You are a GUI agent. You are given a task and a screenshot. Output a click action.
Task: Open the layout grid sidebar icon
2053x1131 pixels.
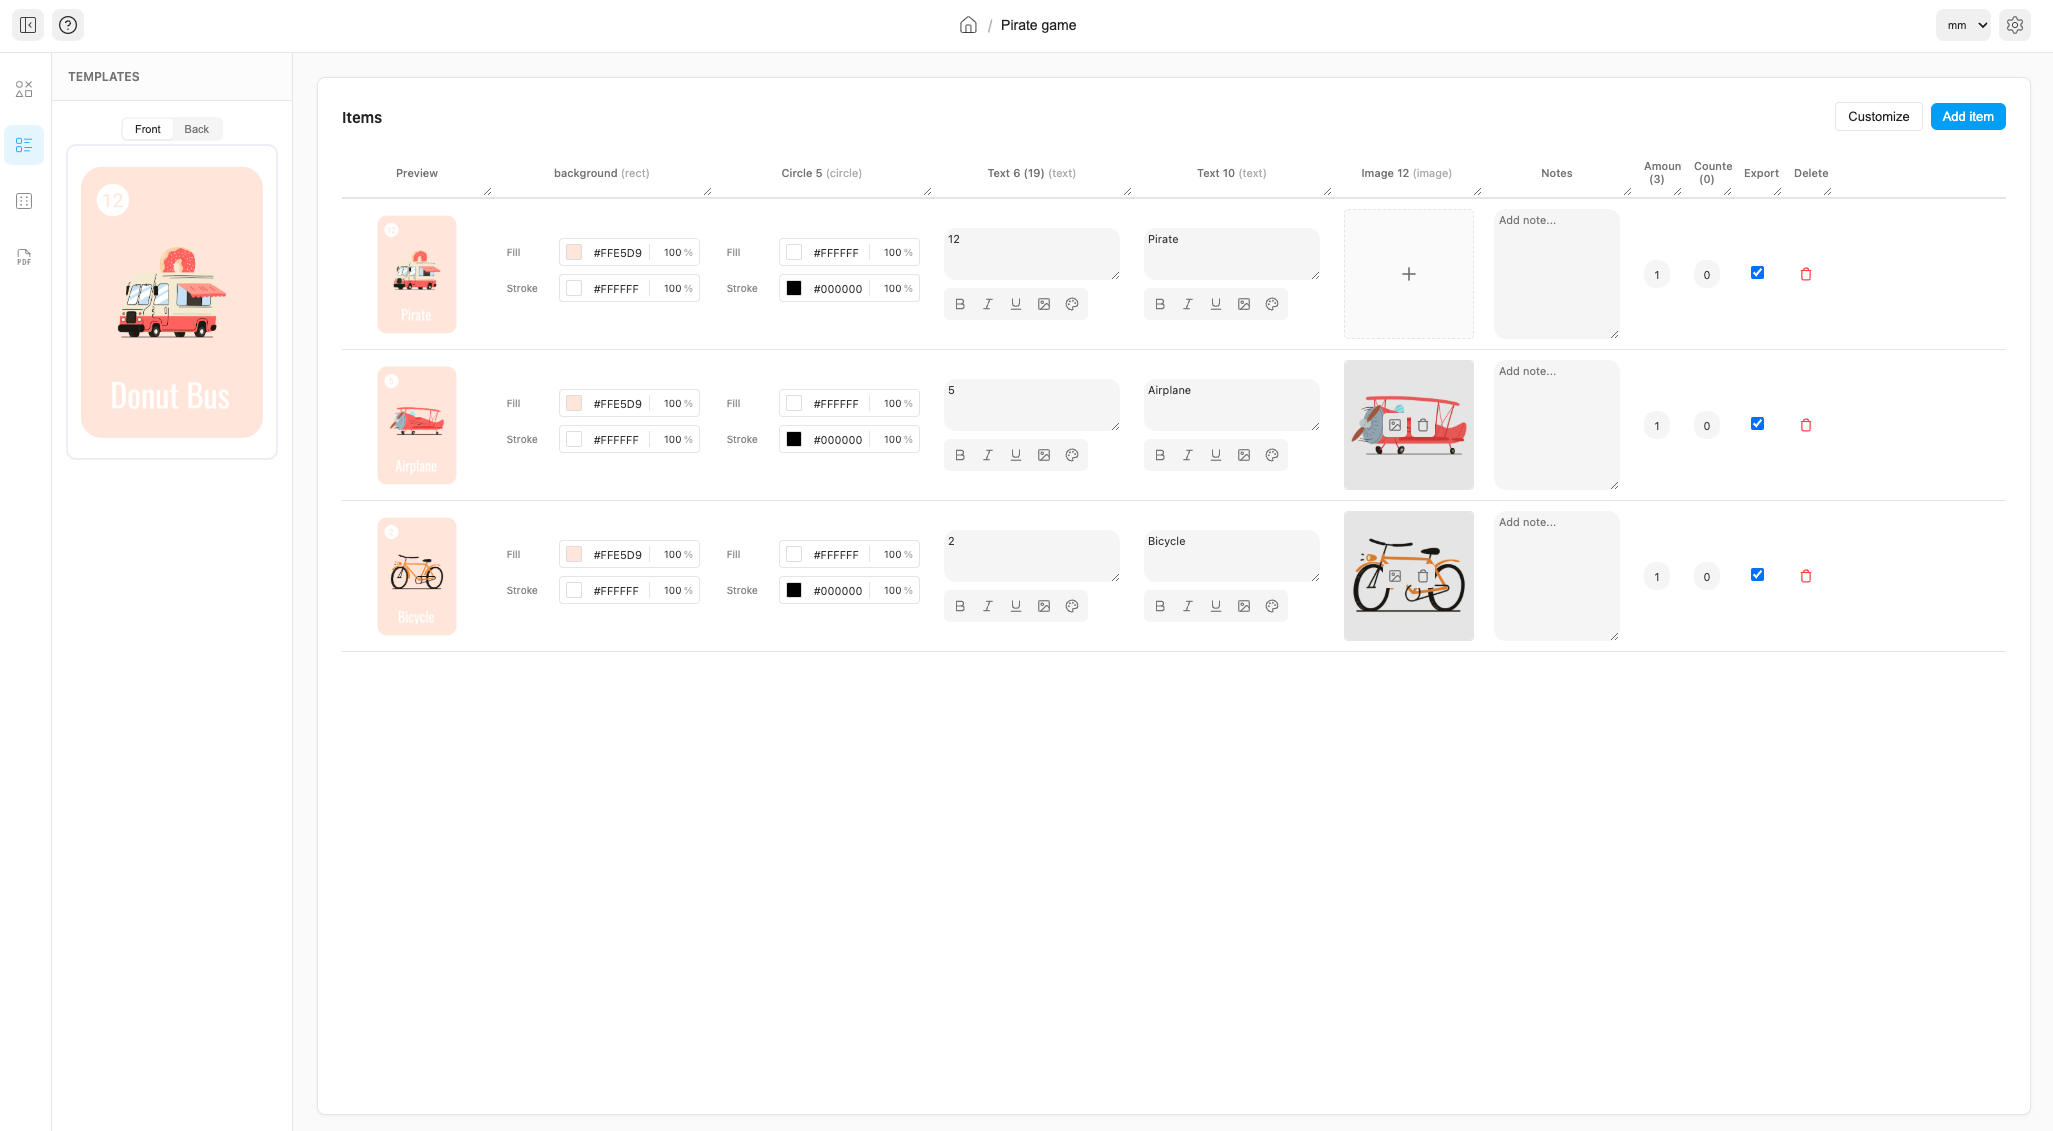point(24,201)
